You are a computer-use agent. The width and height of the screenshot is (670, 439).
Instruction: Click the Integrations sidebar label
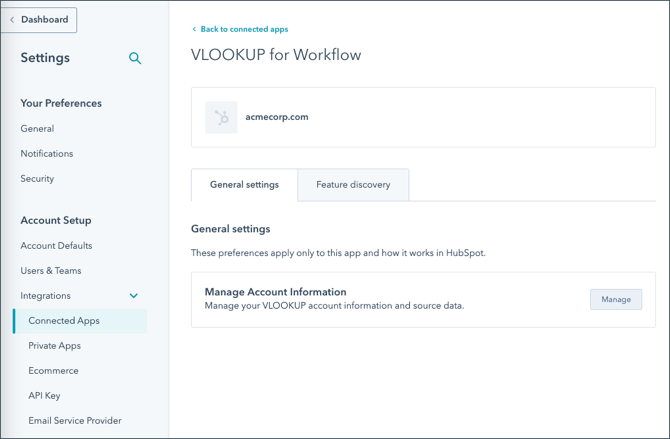[x=46, y=296]
